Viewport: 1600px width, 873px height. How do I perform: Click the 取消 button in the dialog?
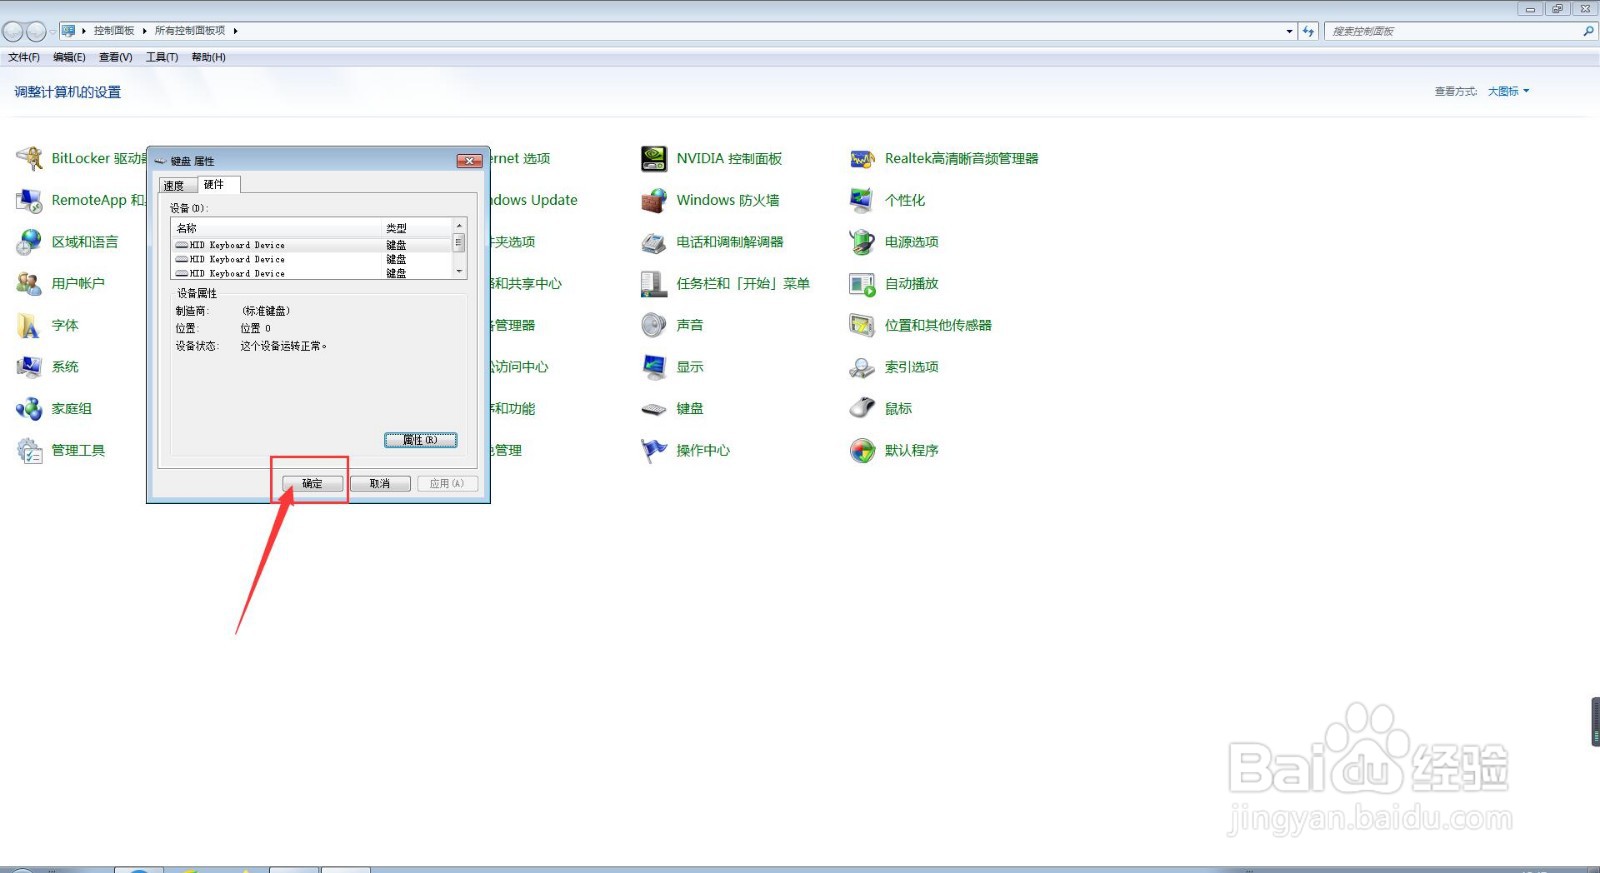tap(380, 484)
